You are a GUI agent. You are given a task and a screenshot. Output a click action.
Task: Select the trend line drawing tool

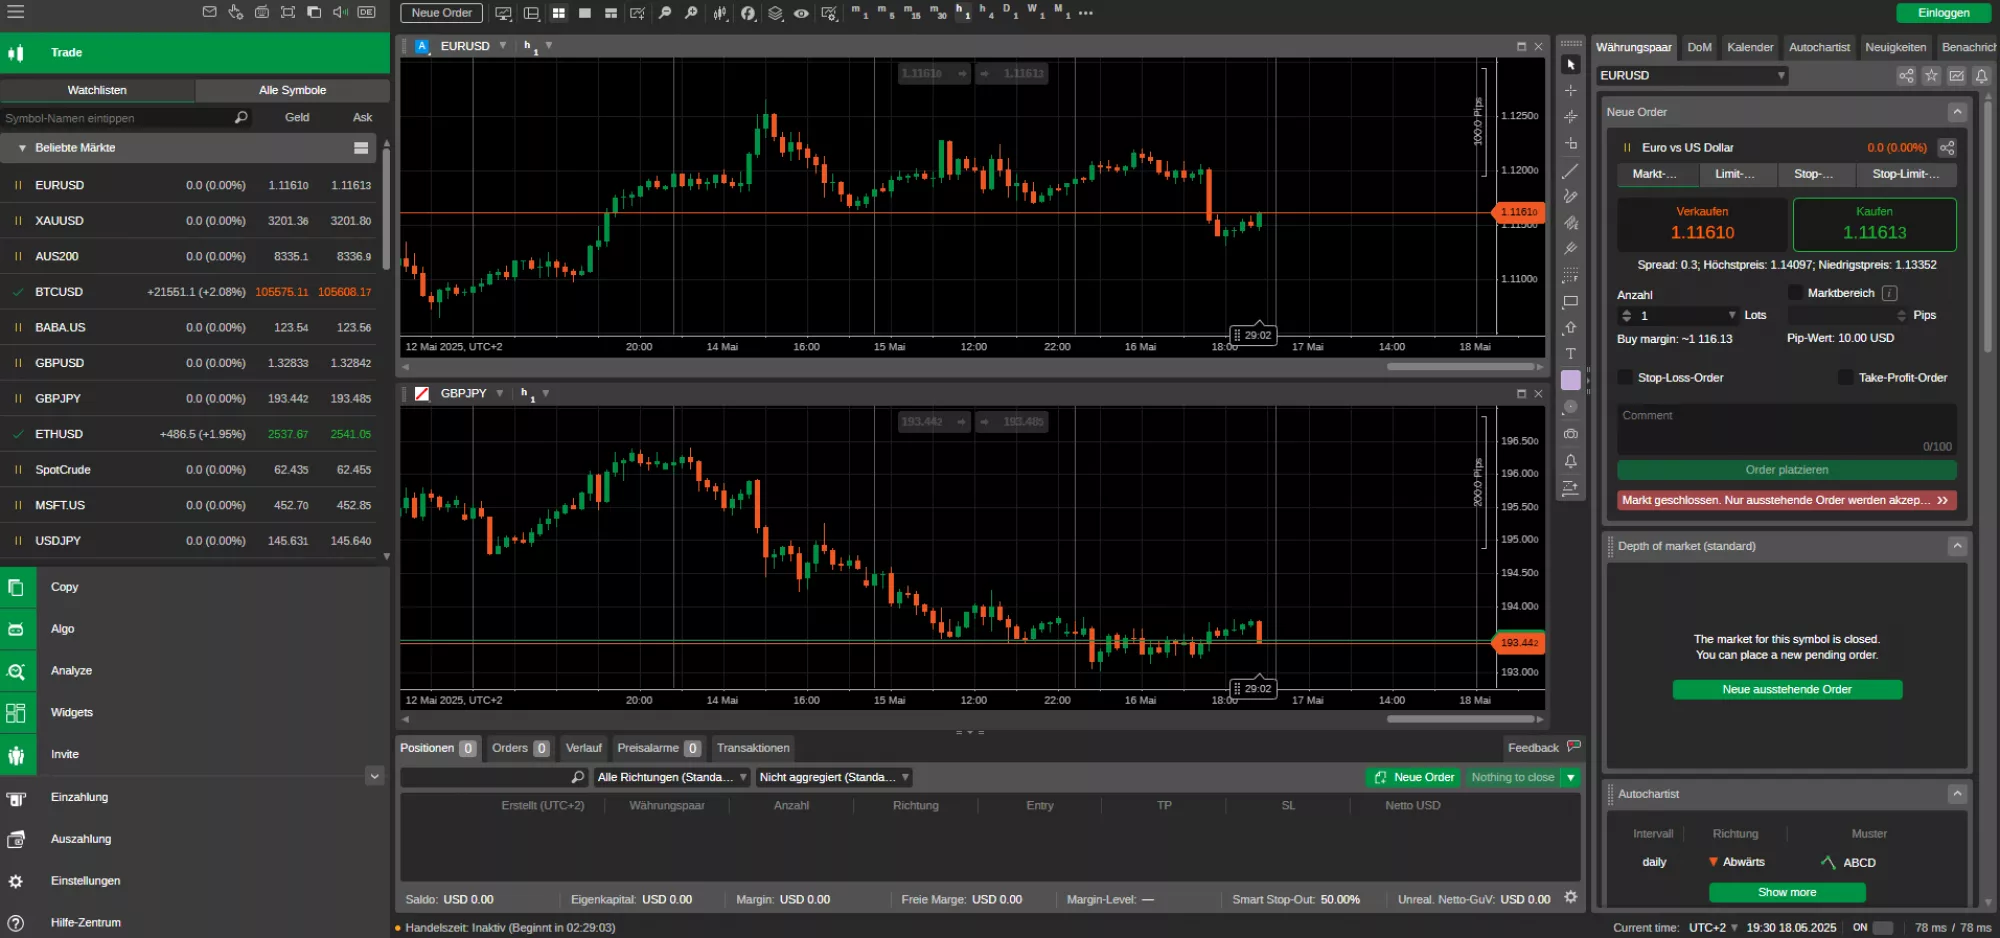(x=1570, y=171)
